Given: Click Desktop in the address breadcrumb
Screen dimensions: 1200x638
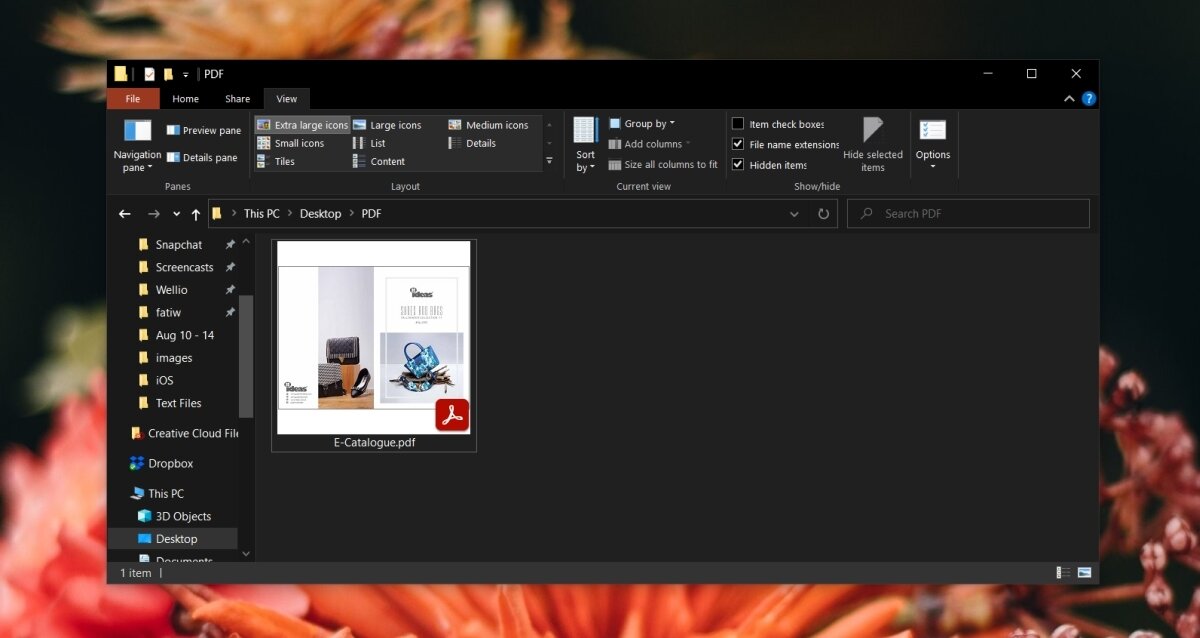Looking at the screenshot, I should [x=320, y=214].
